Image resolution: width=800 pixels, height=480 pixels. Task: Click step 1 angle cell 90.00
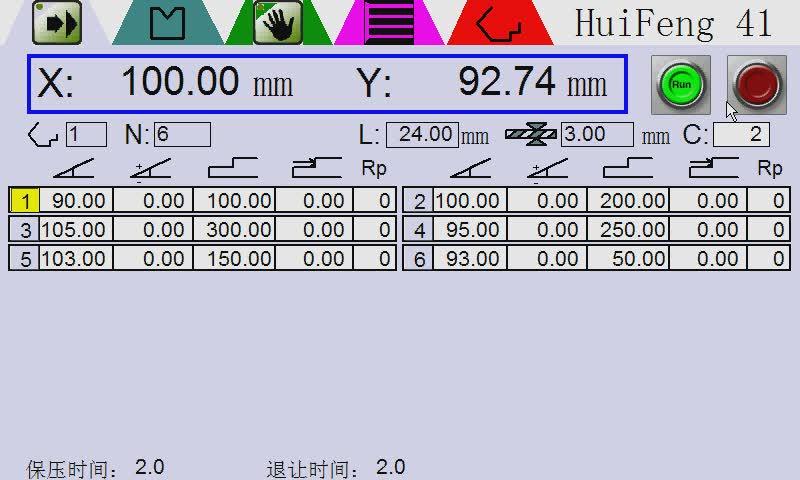click(x=76, y=200)
